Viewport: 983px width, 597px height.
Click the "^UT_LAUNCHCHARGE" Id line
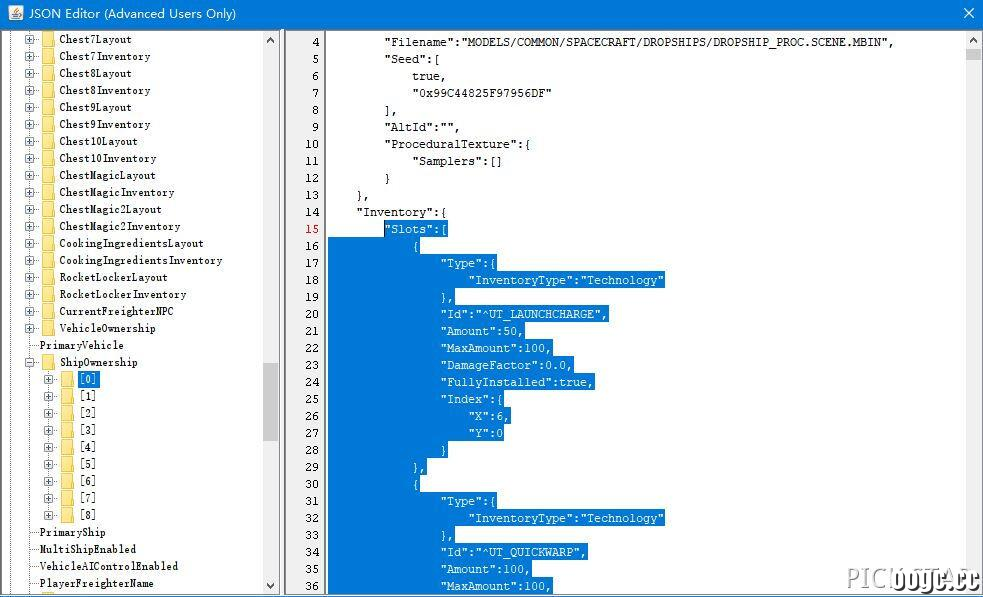pyautogui.click(x=524, y=314)
